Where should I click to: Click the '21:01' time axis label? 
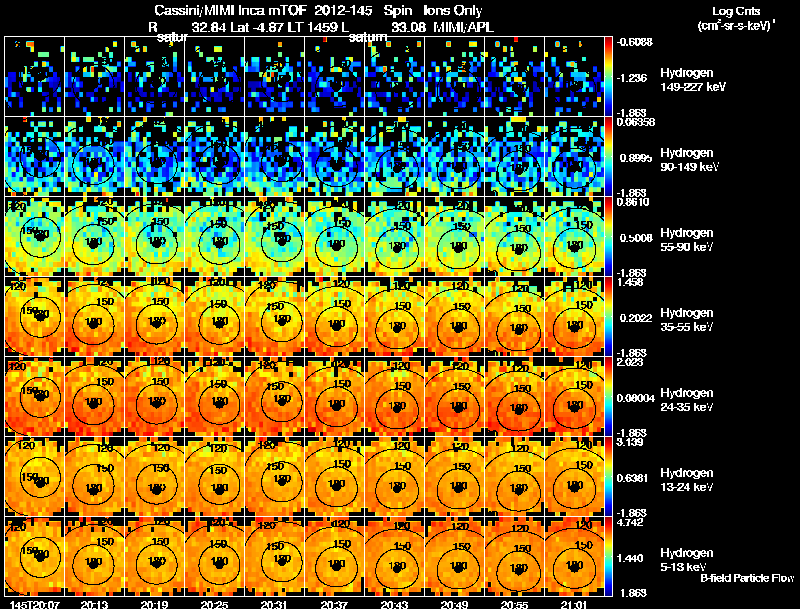click(x=574, y=604)
